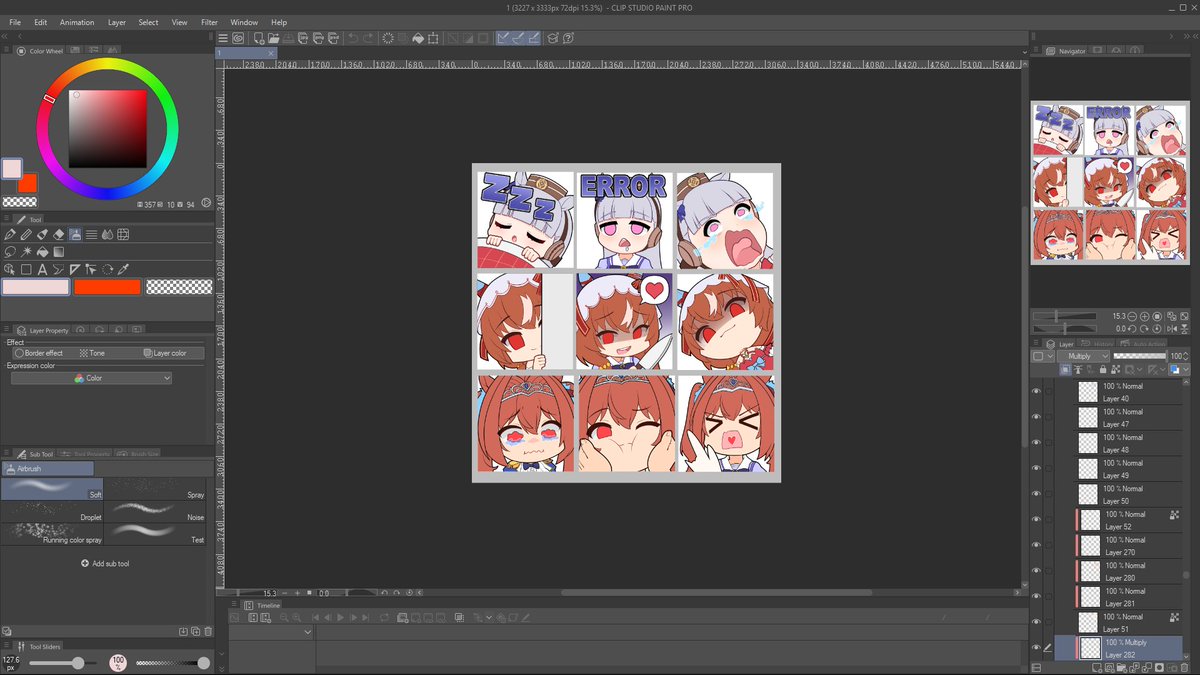Enable the Tone effect in Layer Property
The height and width of the screenshot is (675, 1200).
(x=91, y=352)
